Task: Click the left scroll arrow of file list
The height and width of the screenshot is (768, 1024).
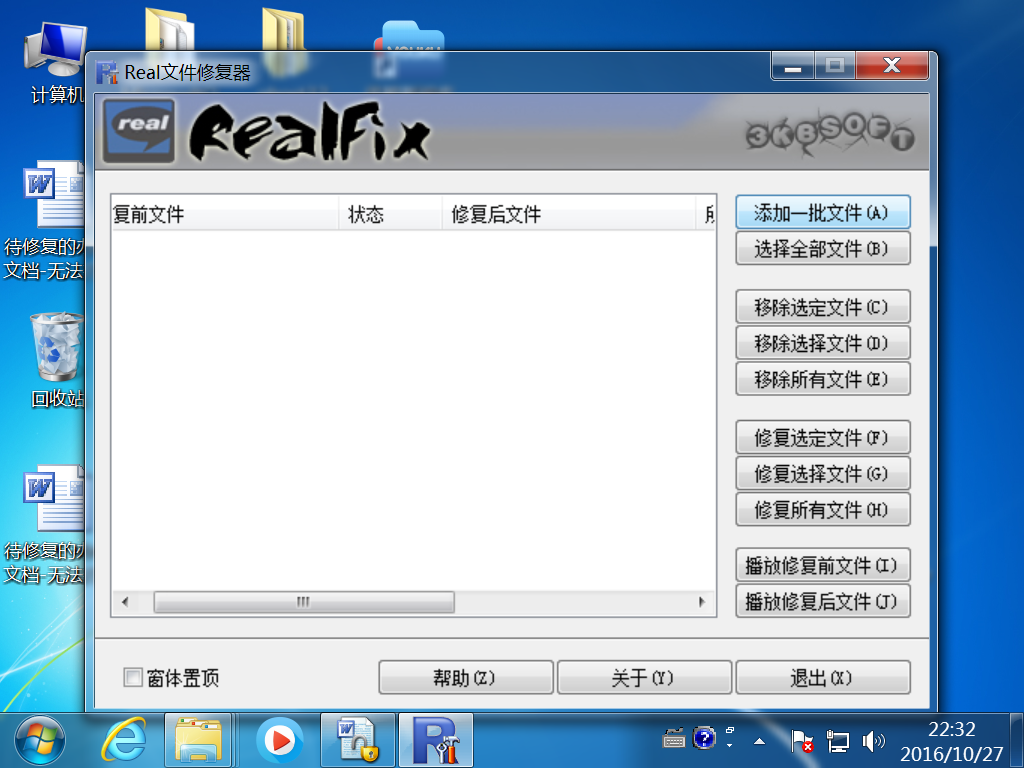Action: tap(125, 601)
